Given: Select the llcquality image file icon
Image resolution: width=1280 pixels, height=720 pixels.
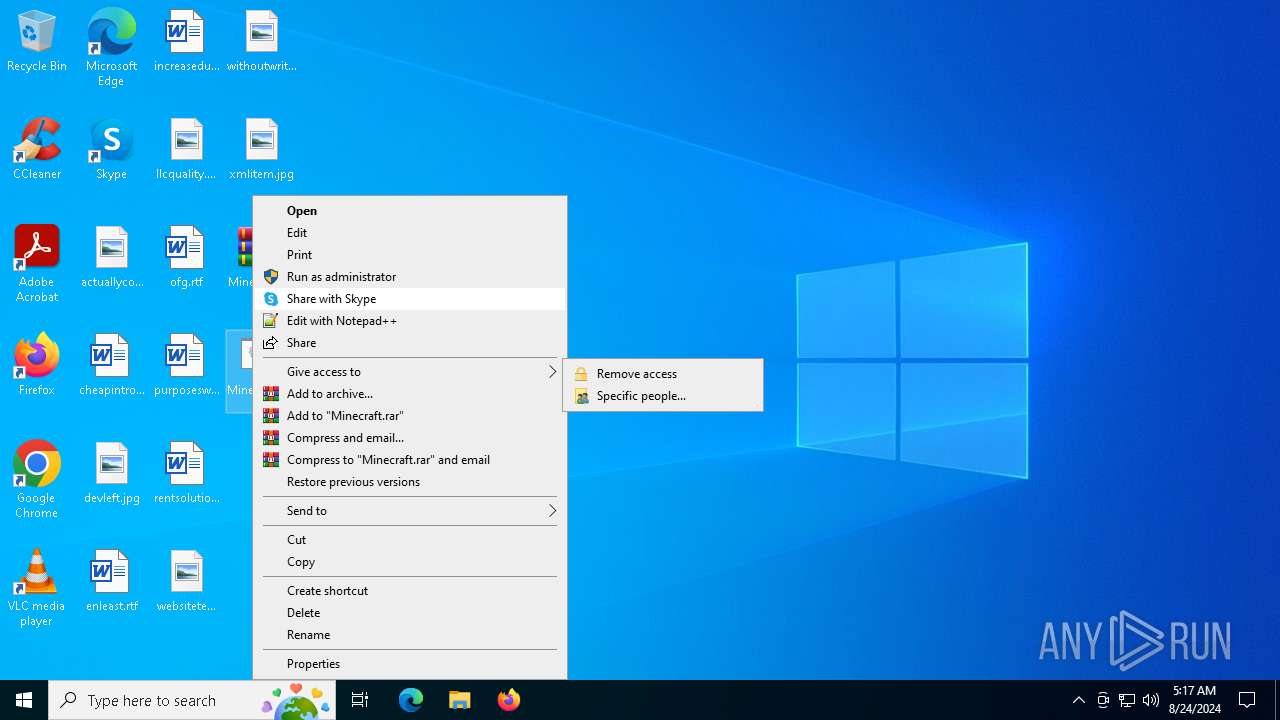Looking at the screenshot, I should pyautogui.click(x=186, y=150).
